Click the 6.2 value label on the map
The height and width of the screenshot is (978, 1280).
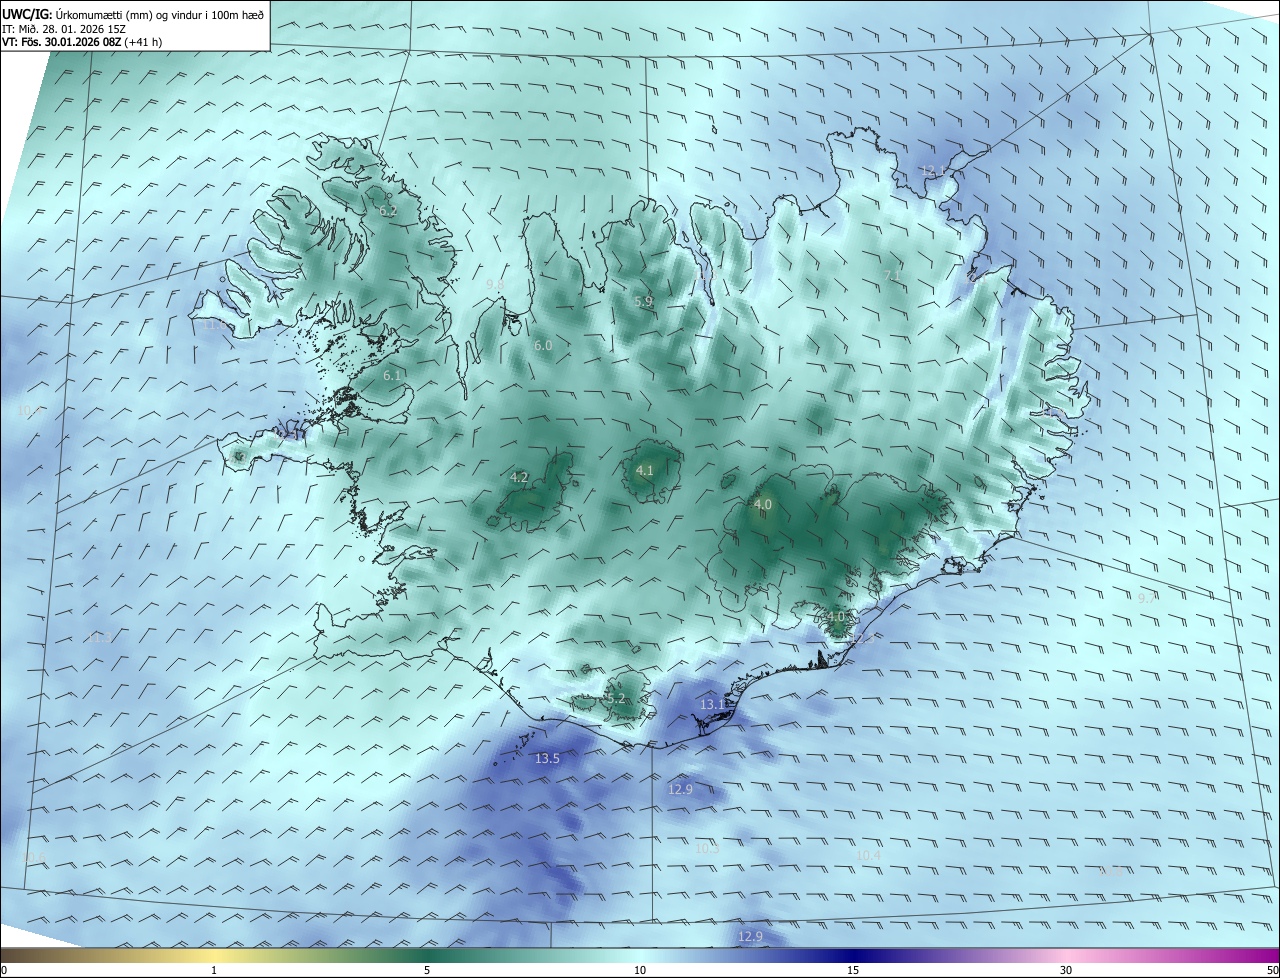coord(388,211)
